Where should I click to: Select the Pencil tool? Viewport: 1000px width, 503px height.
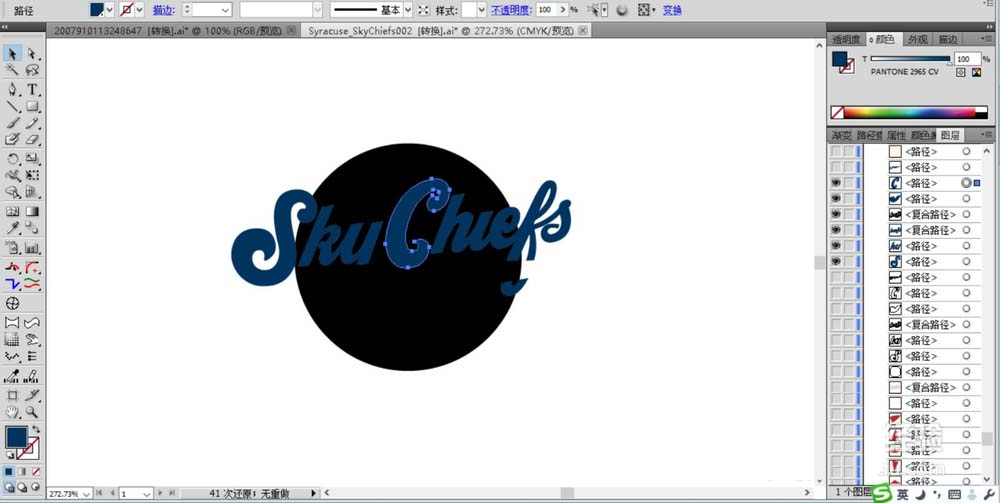pos(32,123)
